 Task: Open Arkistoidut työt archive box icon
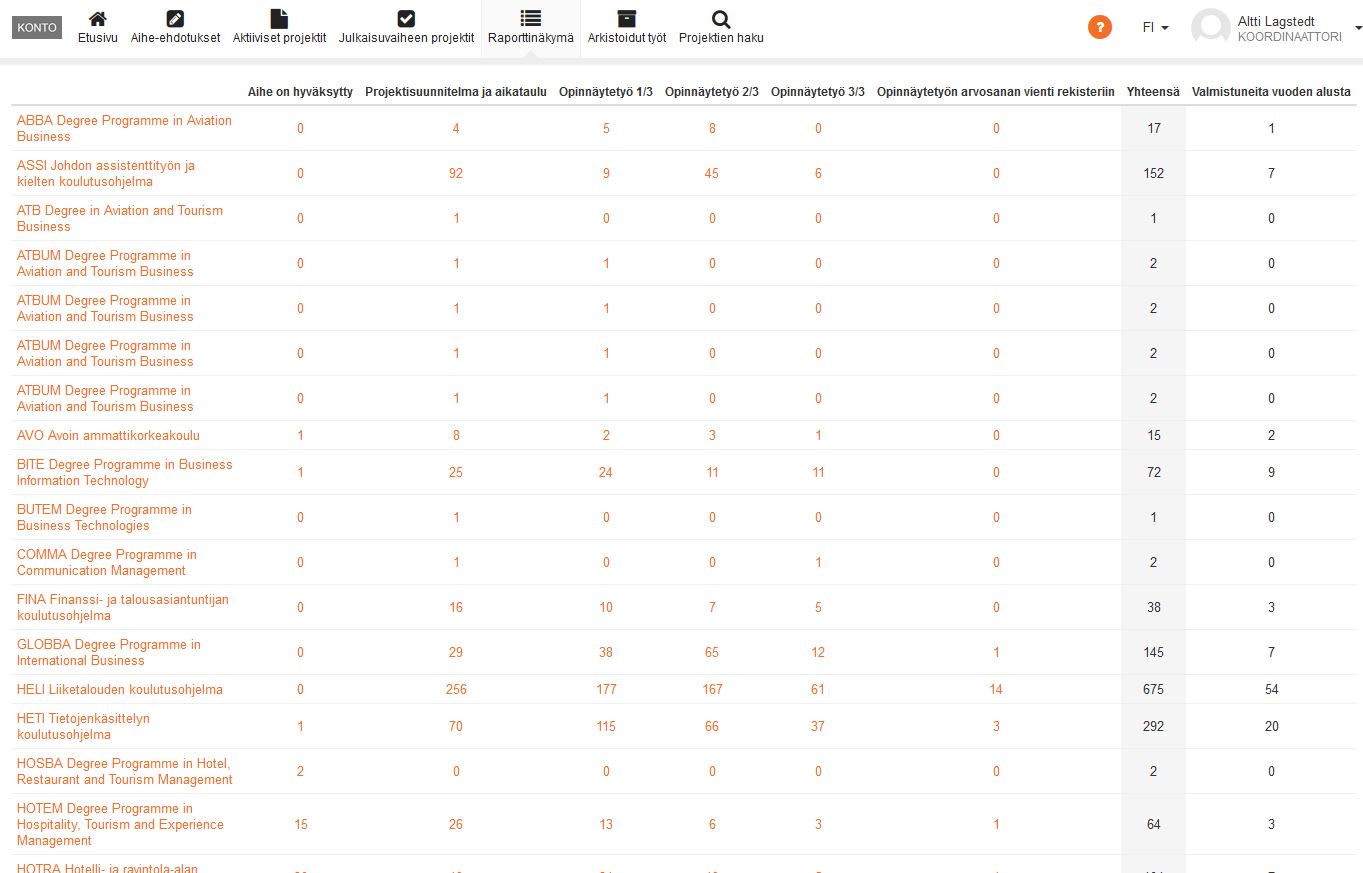[x=627, y=19]
